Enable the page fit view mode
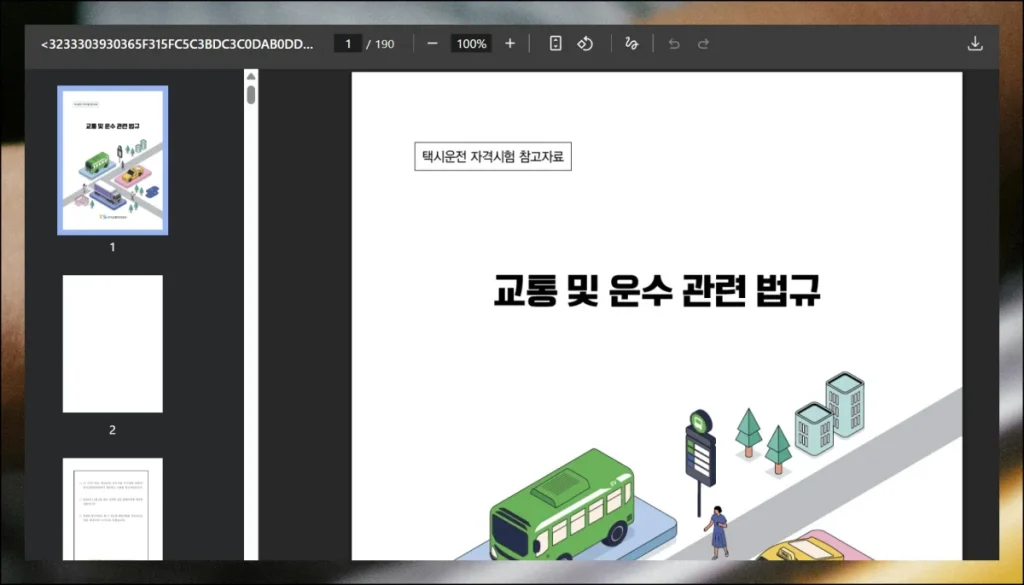The image size is (1024, 585). [x=555, y=43]
